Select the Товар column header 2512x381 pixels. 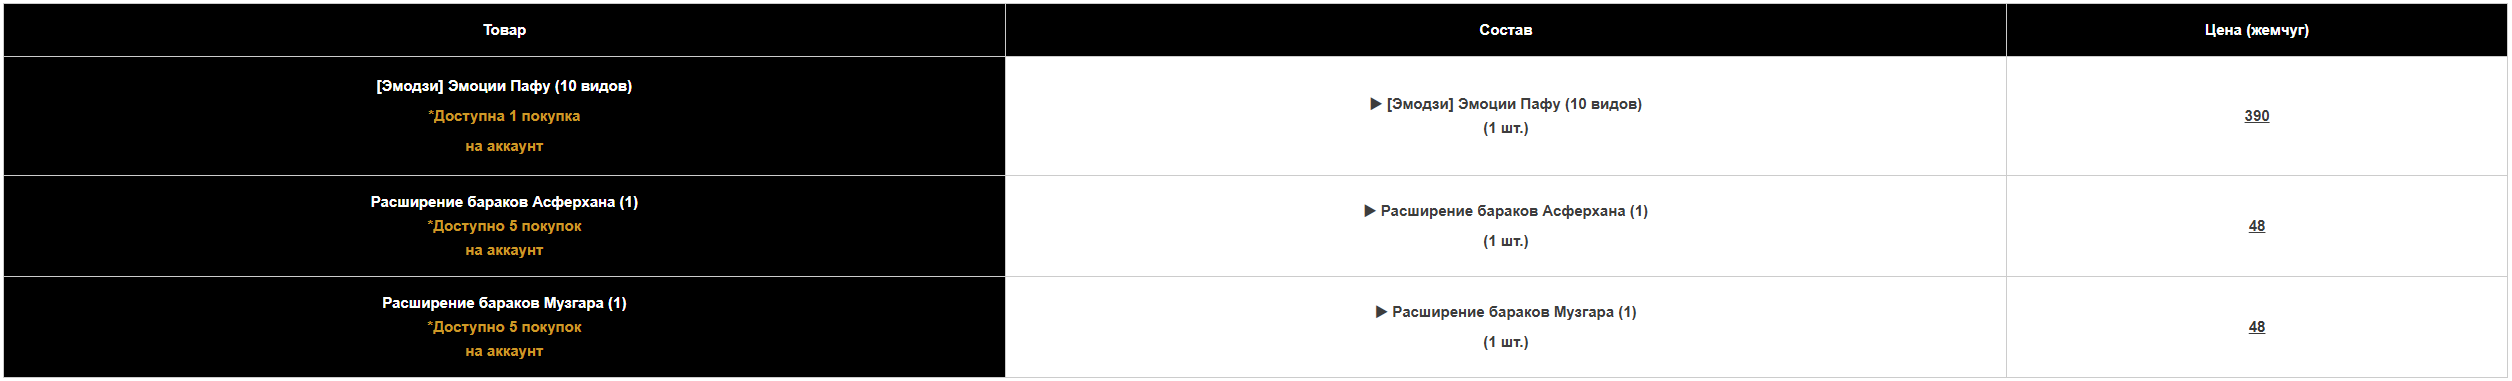pyautogui.click(x=504, y=30)
